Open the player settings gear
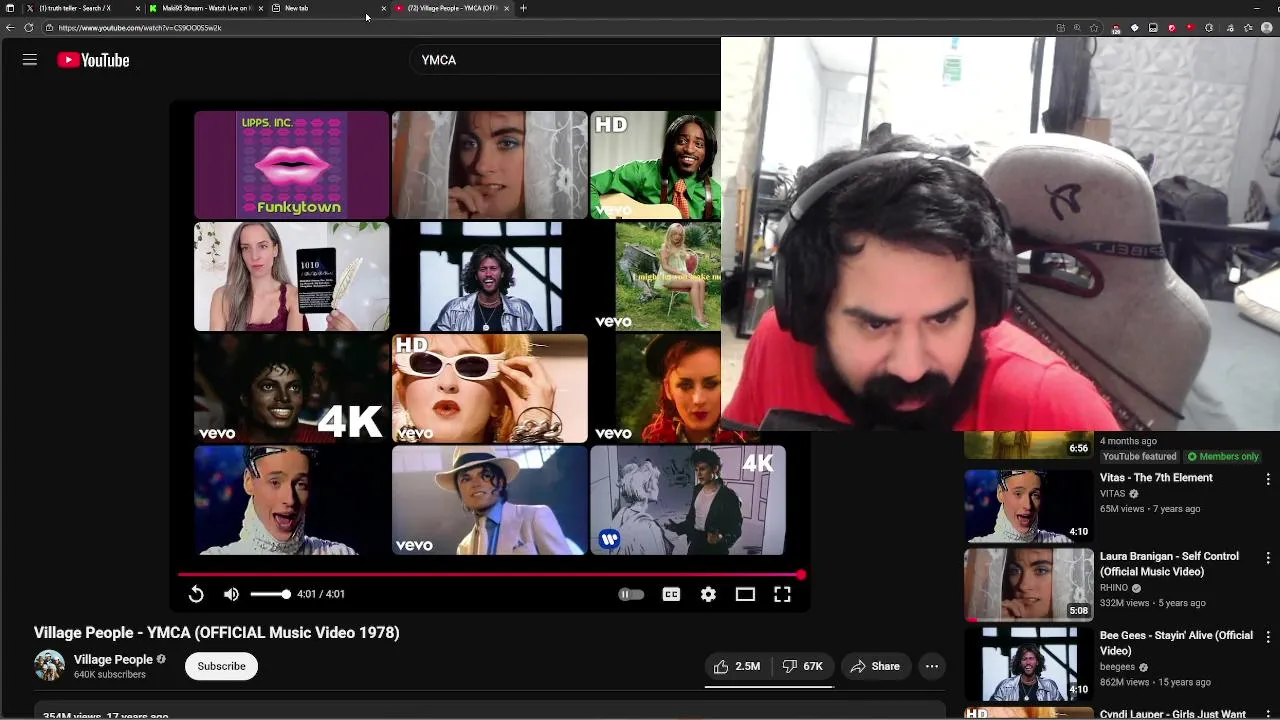 tap(708, 594)
